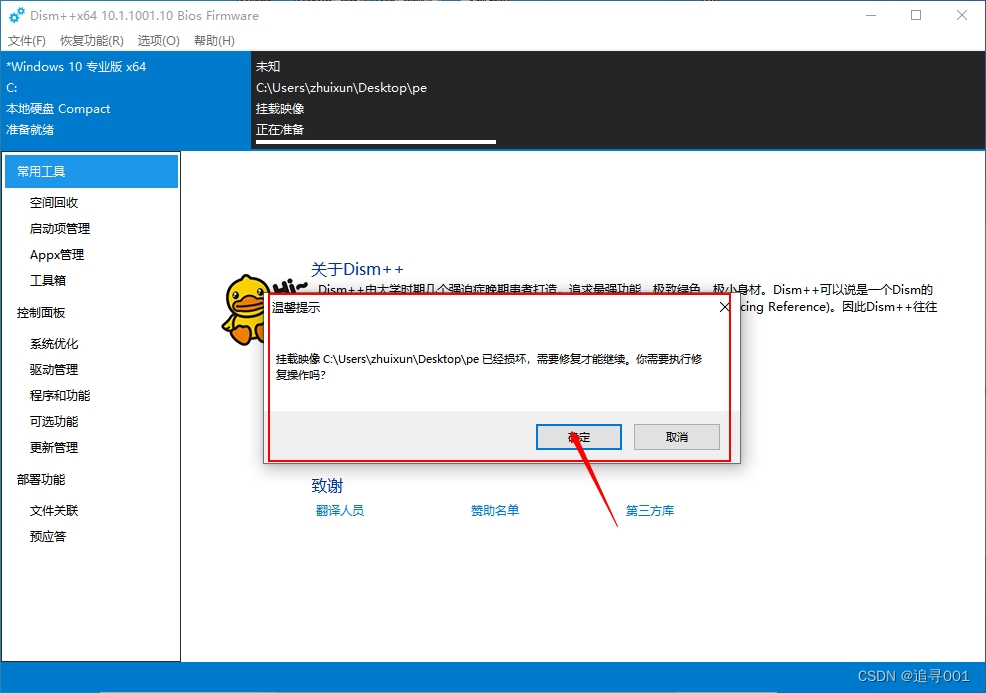This screenshot has width=986, height=693.
Task: Click the 关于Dism++ heading
Action: click(x=357, y=269)
